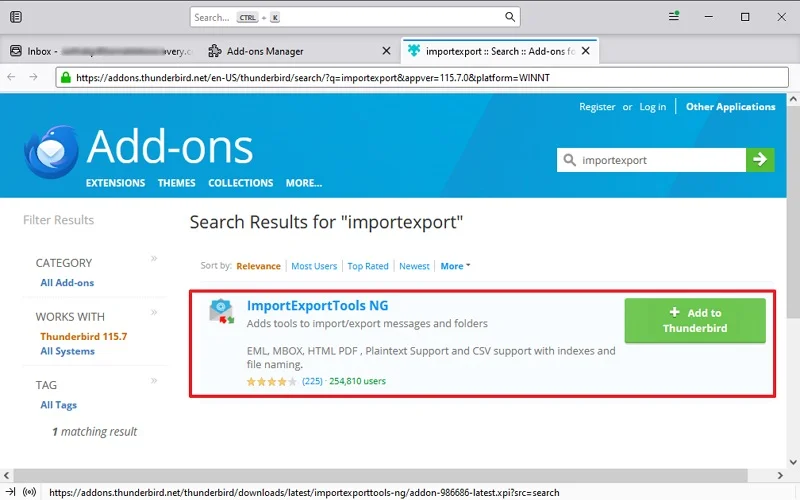The height and width of the screenshot is (500, 800).
Task: Select Thunderbird 115.7 filter
Action: pyautogui.click(x=84, y=336)
